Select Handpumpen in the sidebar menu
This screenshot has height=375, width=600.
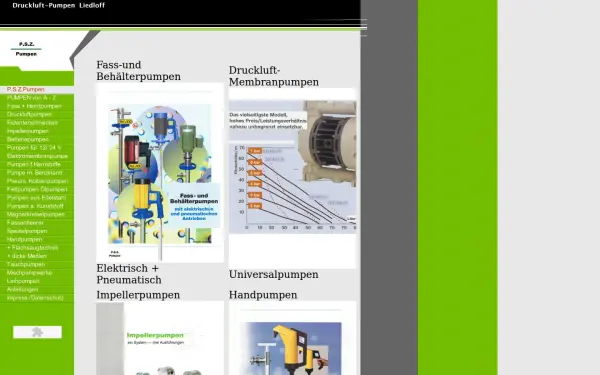tap(37, 240)
